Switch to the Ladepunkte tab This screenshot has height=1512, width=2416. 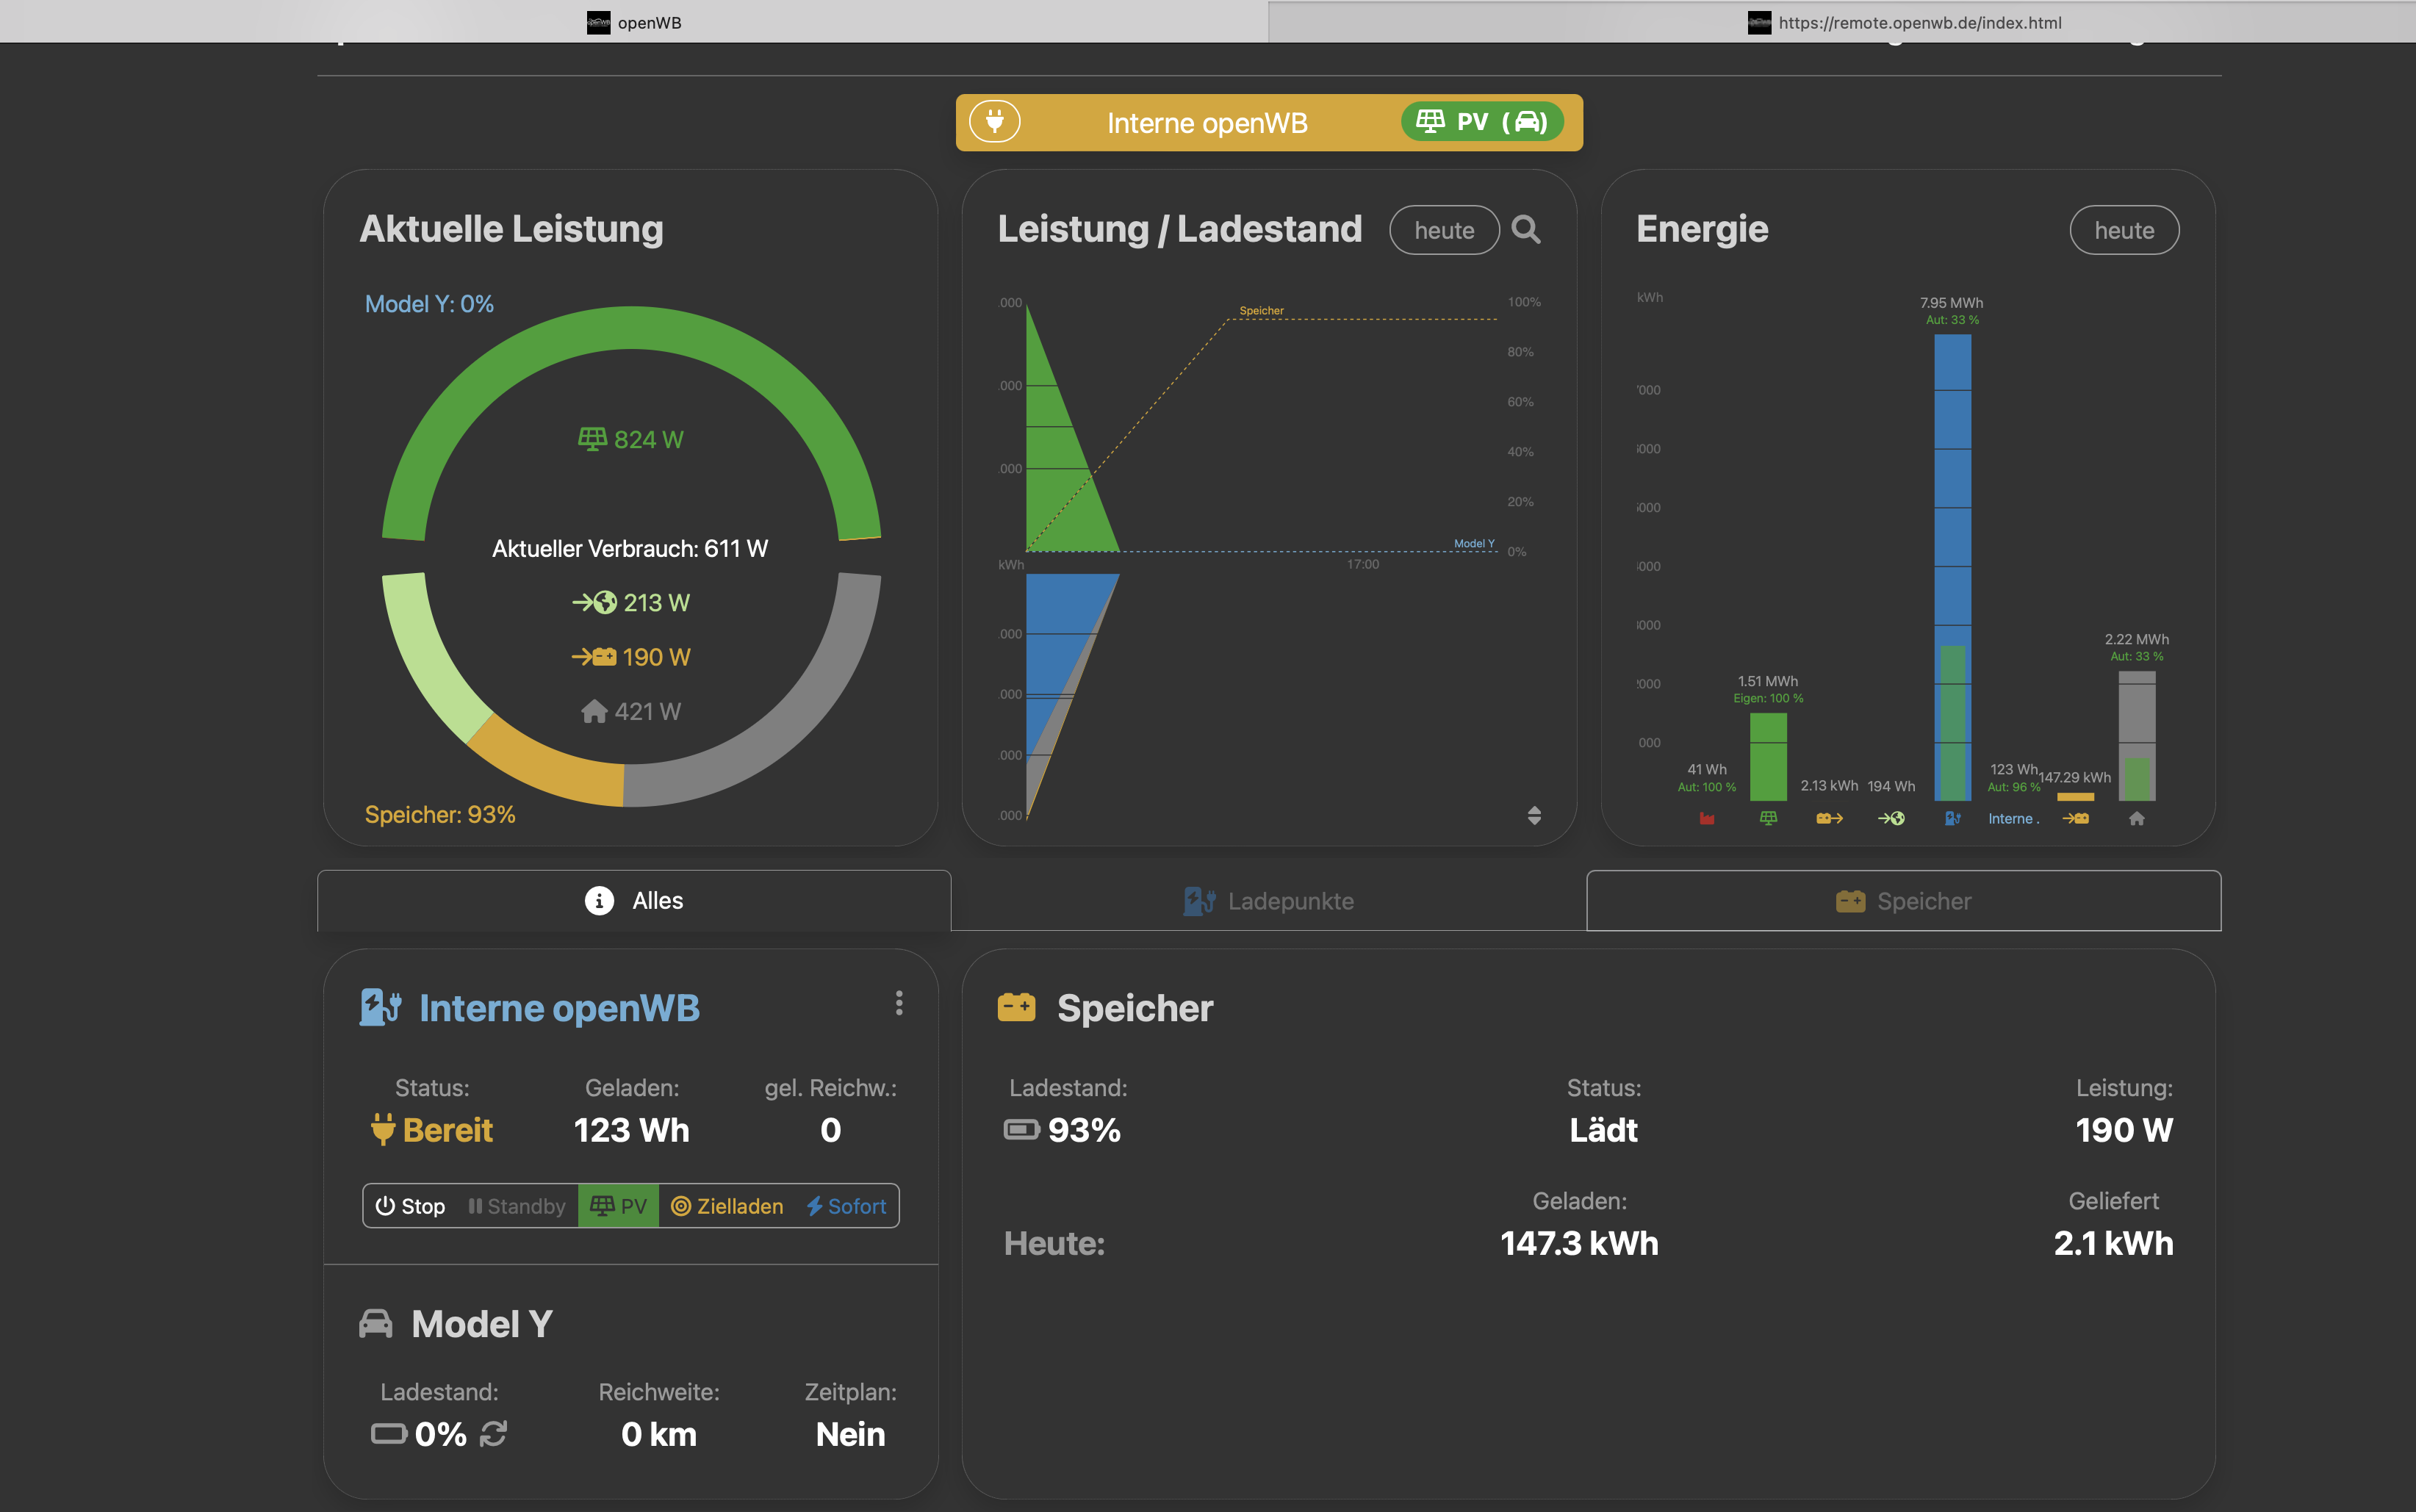pos(1268,901)
